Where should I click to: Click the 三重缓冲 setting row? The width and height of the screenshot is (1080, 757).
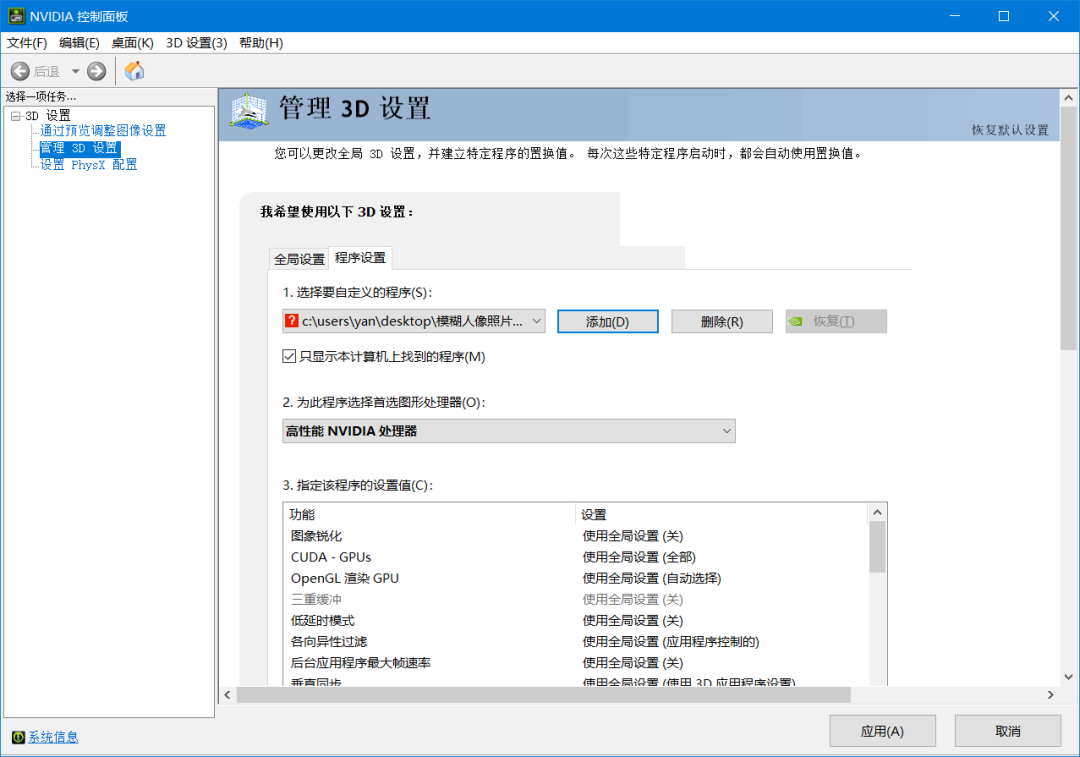coord(575,599)
